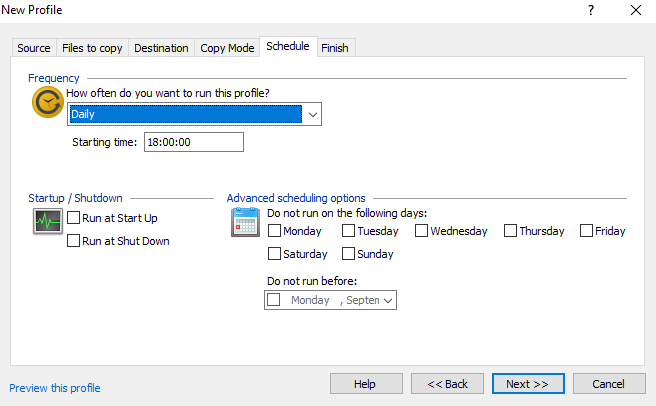656x406 pixels.
Task: Tick the Wednesday exclusion checkbox
Action: click(422, 231)
